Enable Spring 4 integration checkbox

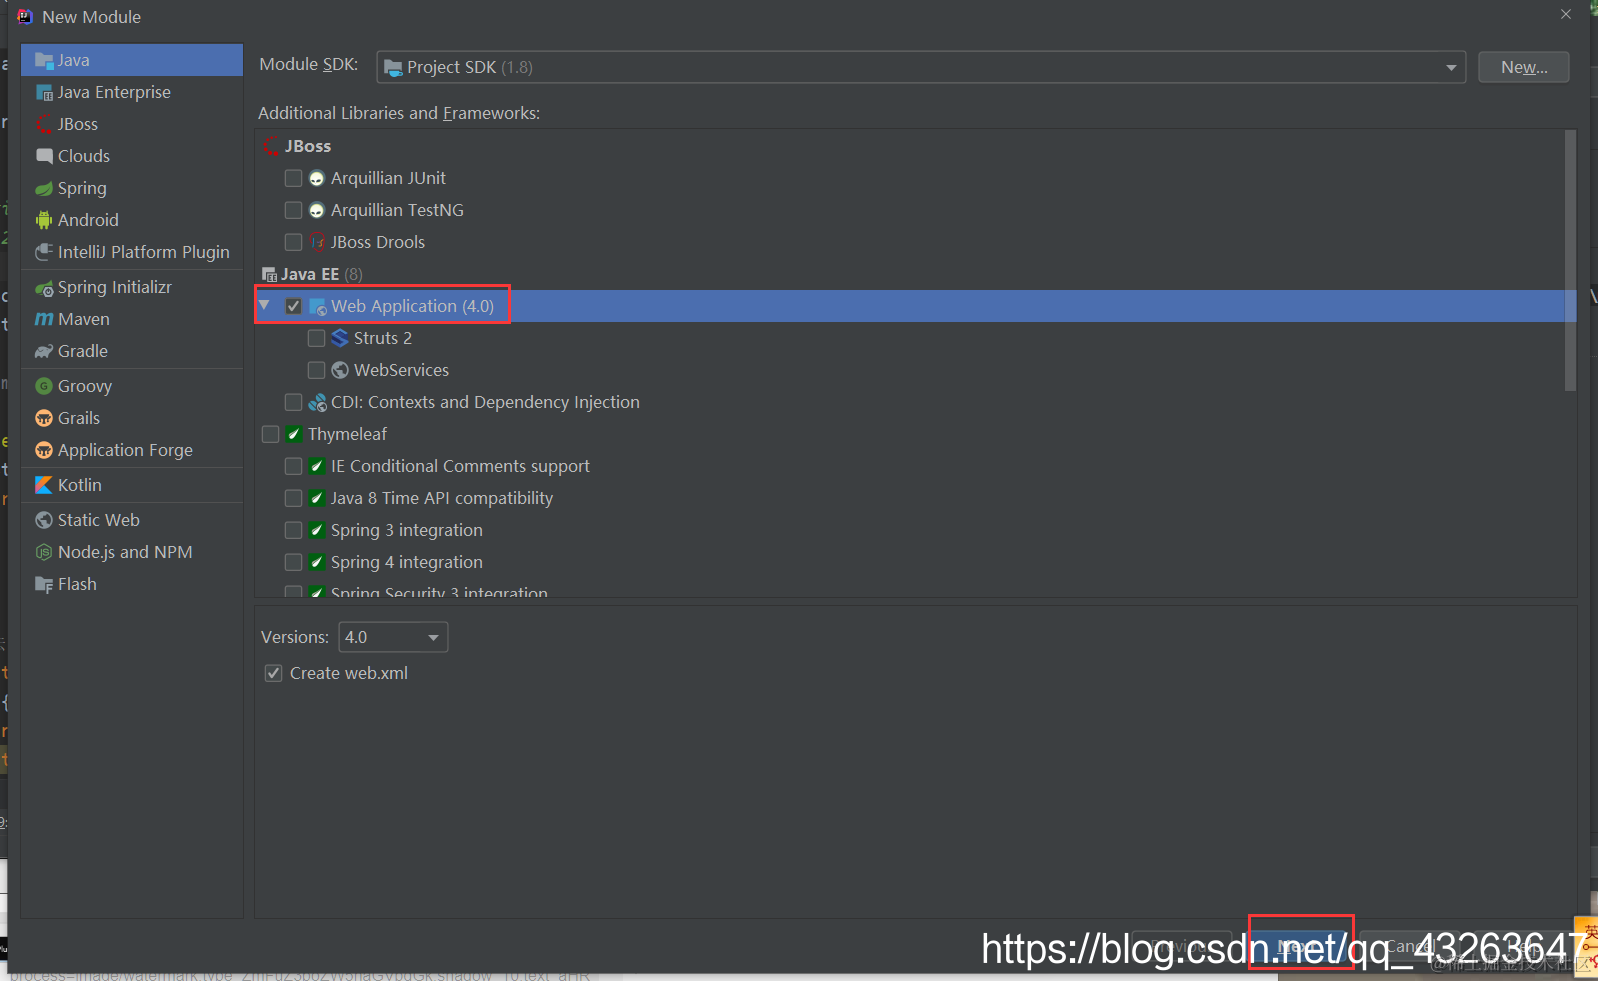(x=293, y=562)
